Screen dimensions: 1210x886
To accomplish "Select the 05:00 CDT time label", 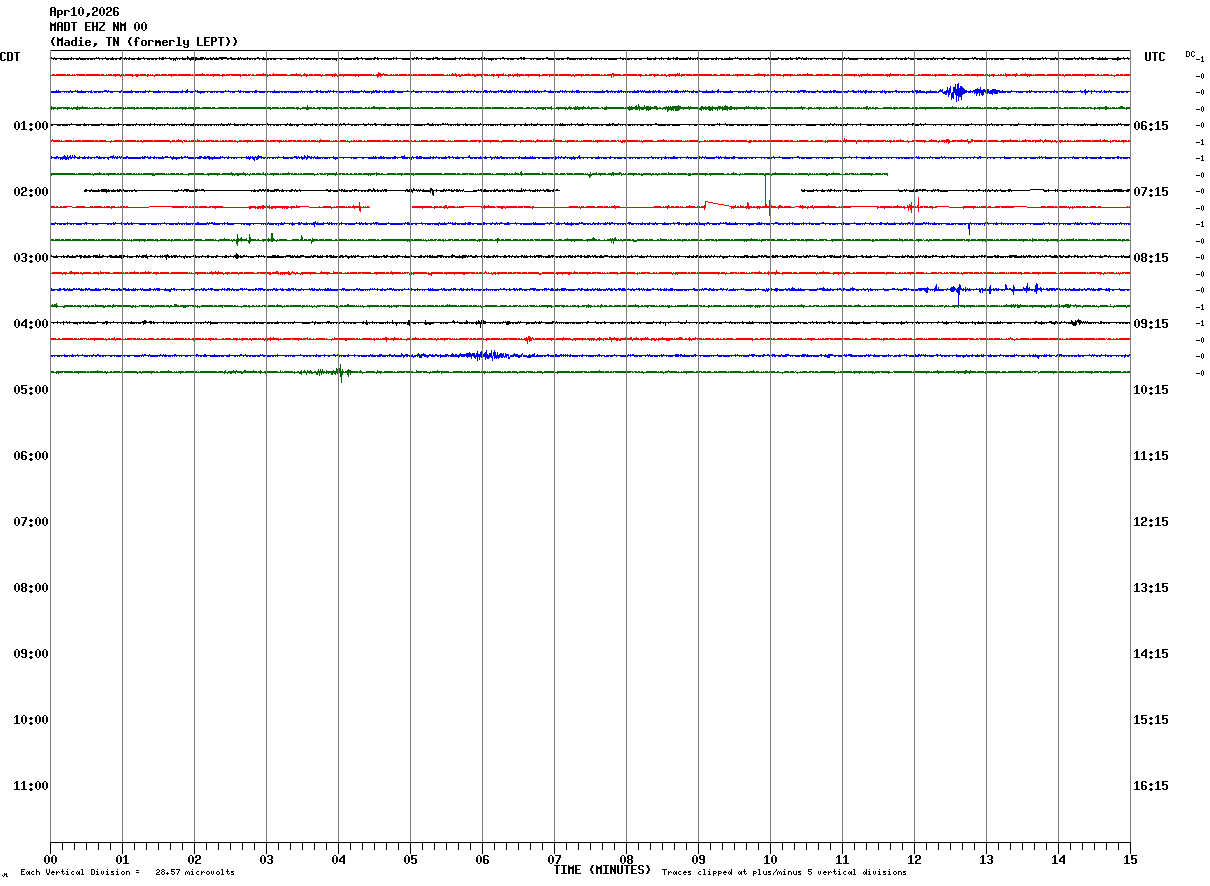I will point(31,390).
